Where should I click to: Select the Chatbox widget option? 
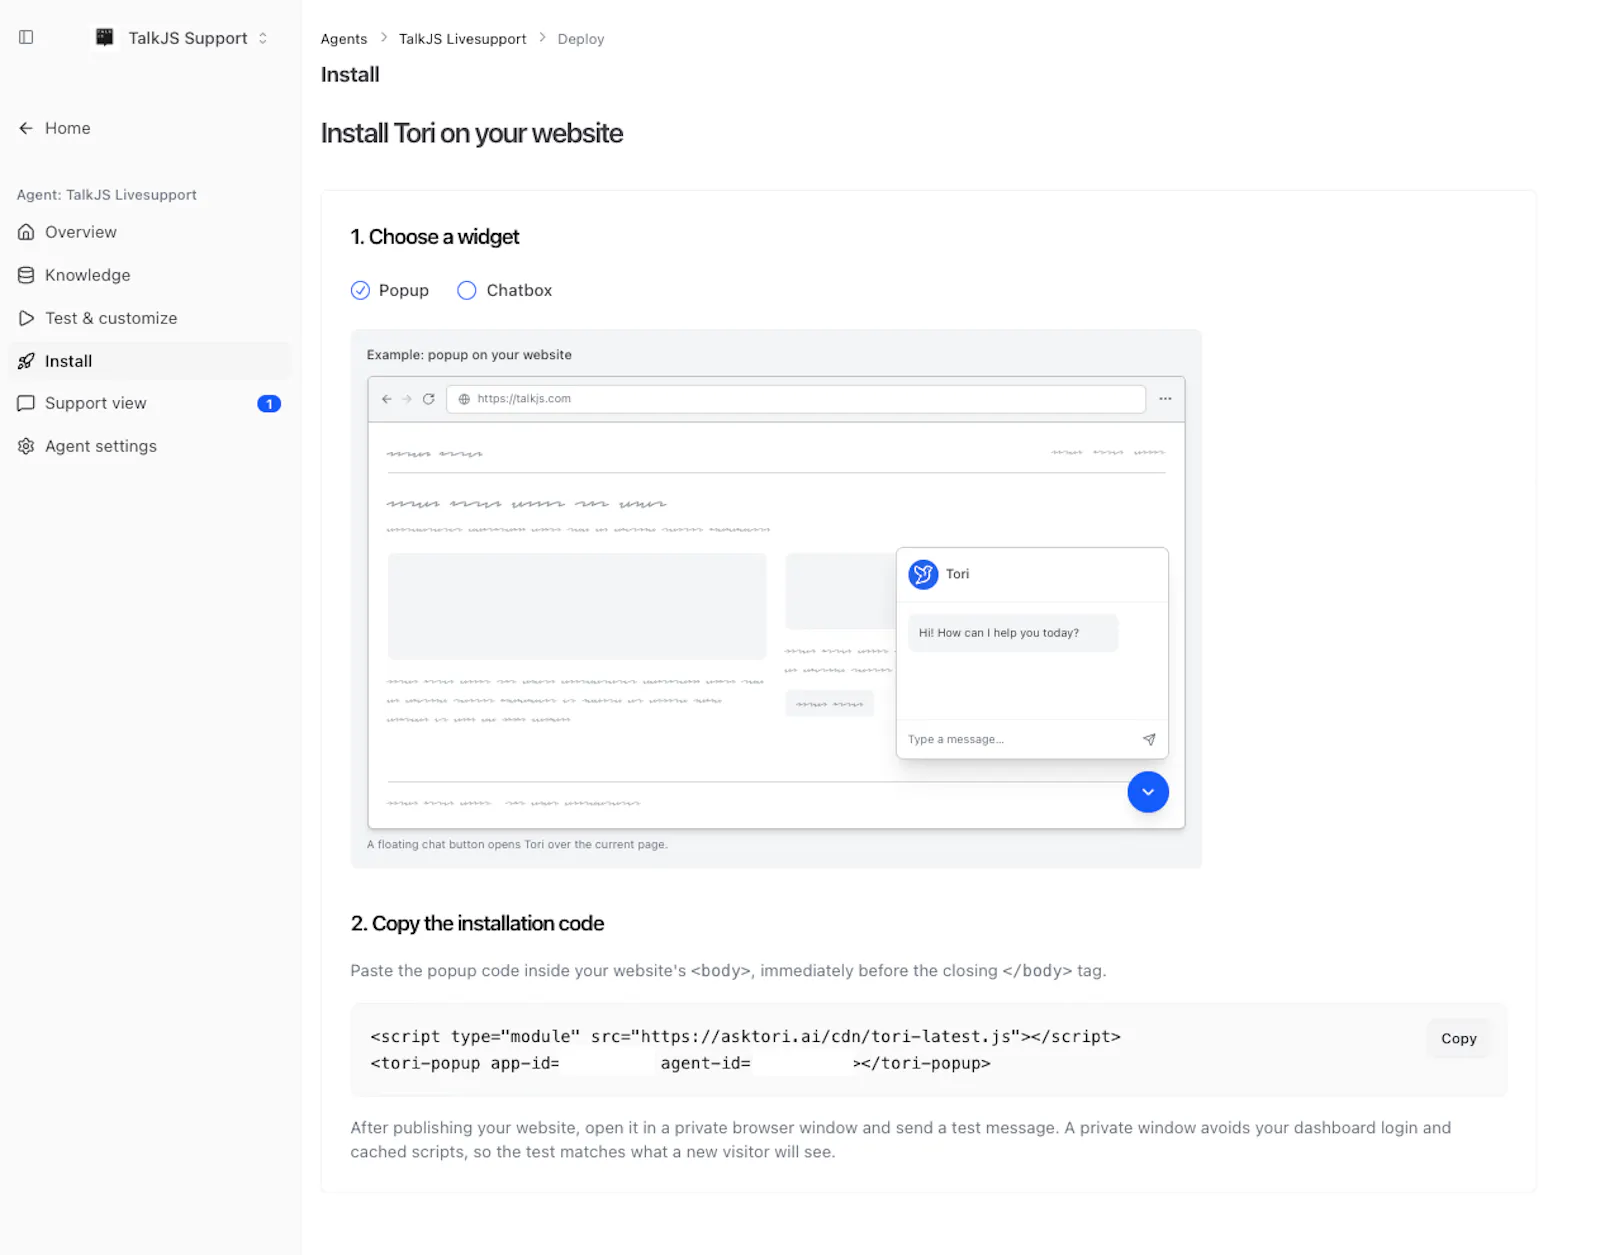505,290
